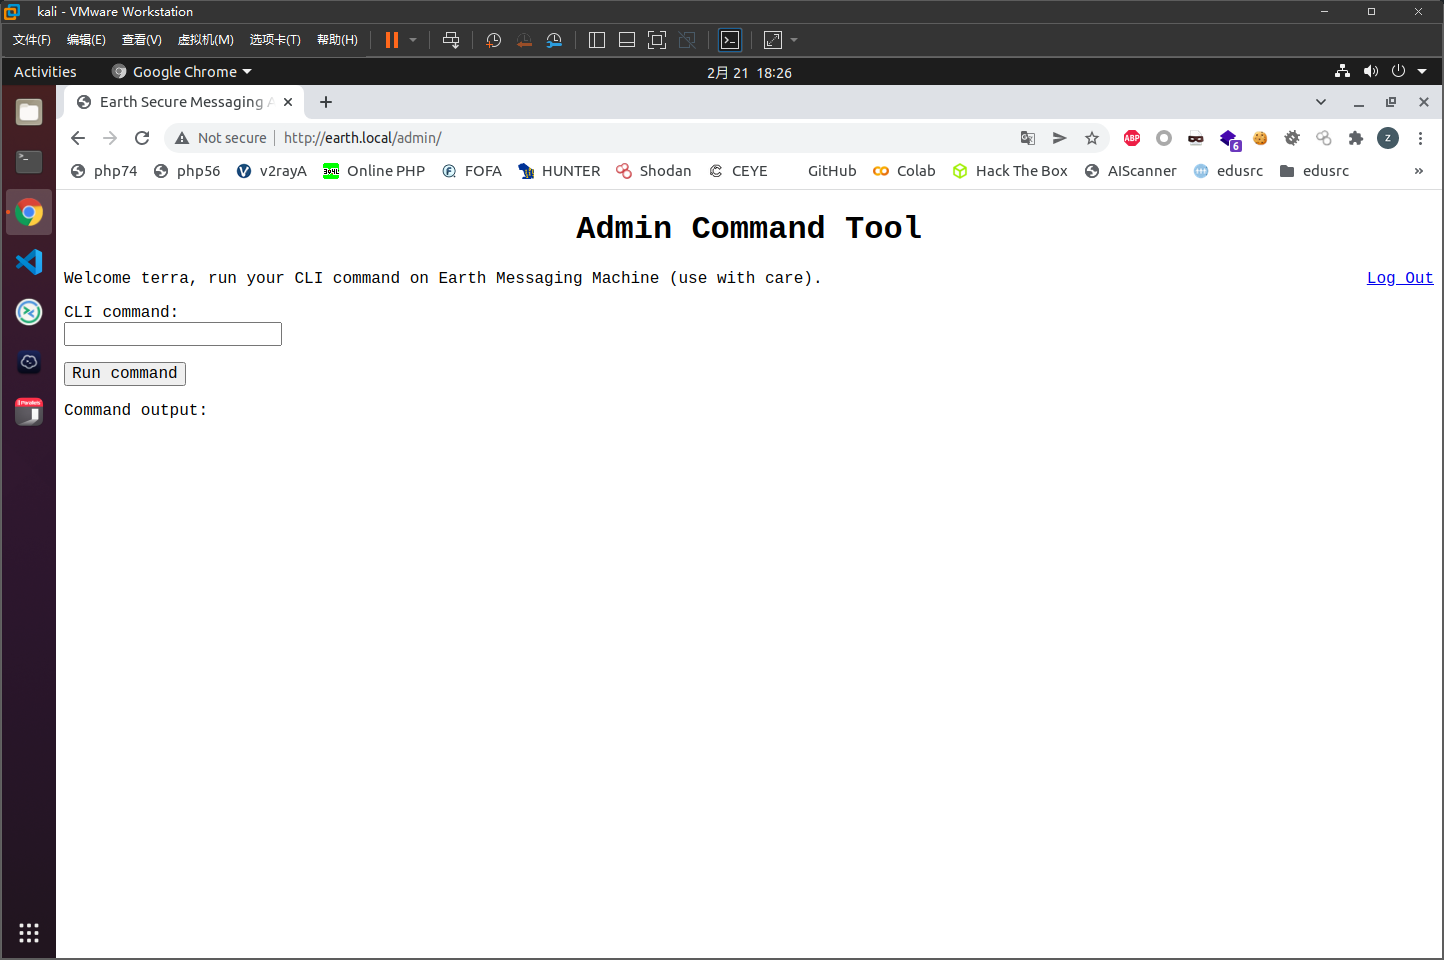
Task: Open Visual Studio Code from the dock
Action: (x=29, y=262)
